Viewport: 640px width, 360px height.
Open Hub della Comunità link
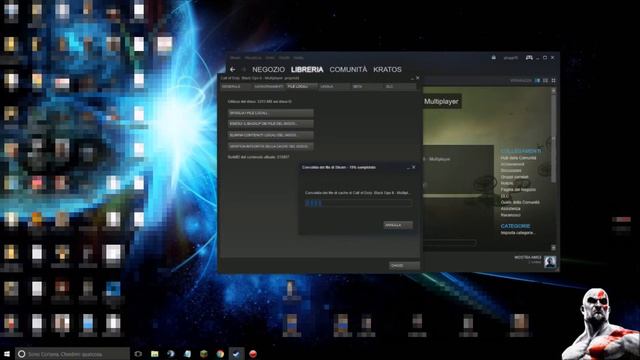click(518, 158)
